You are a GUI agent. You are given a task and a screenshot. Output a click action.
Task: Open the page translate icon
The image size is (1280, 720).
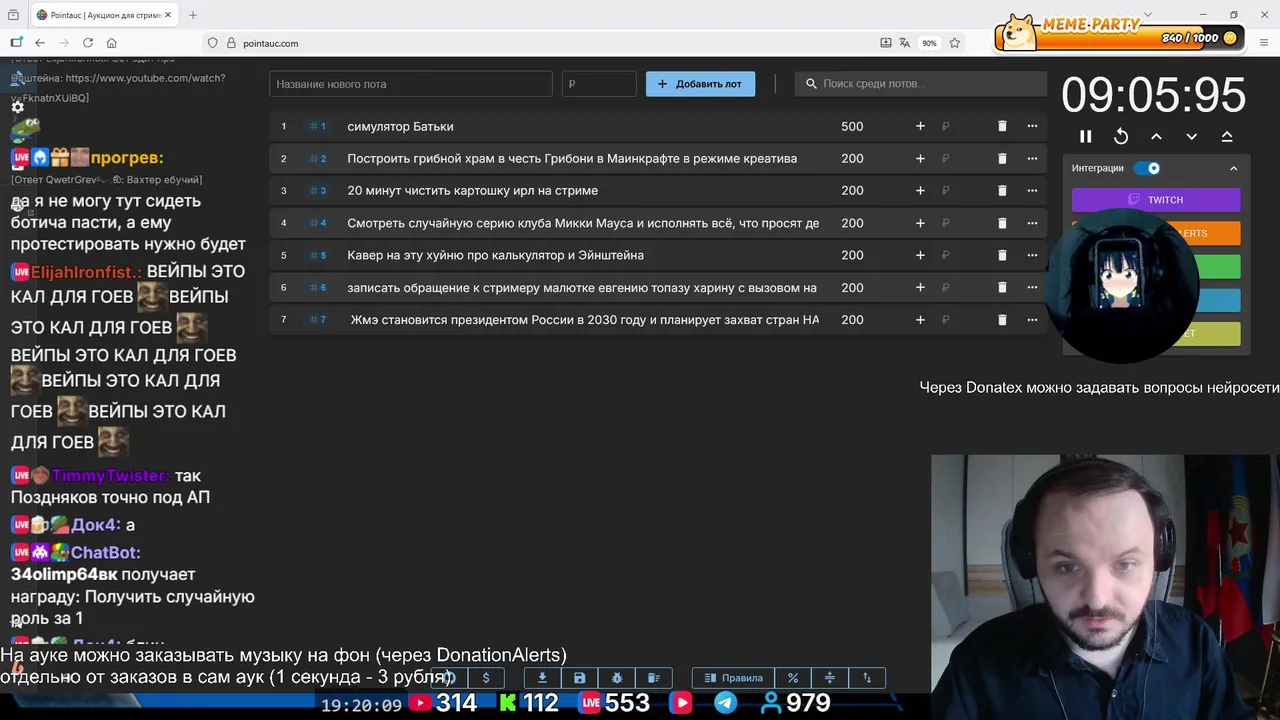(905, 43)
